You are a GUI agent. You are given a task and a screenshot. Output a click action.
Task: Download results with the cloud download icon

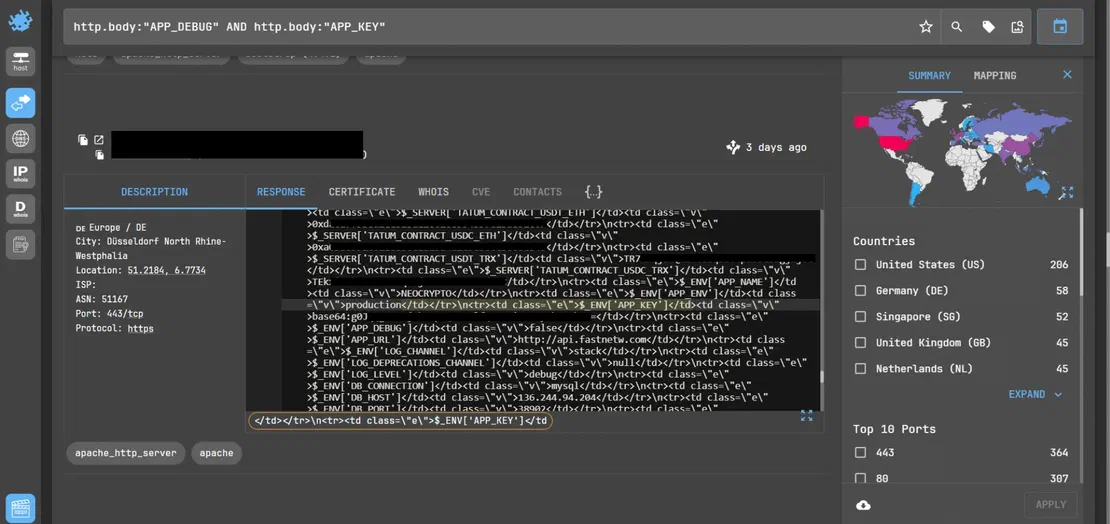point(863,505)
